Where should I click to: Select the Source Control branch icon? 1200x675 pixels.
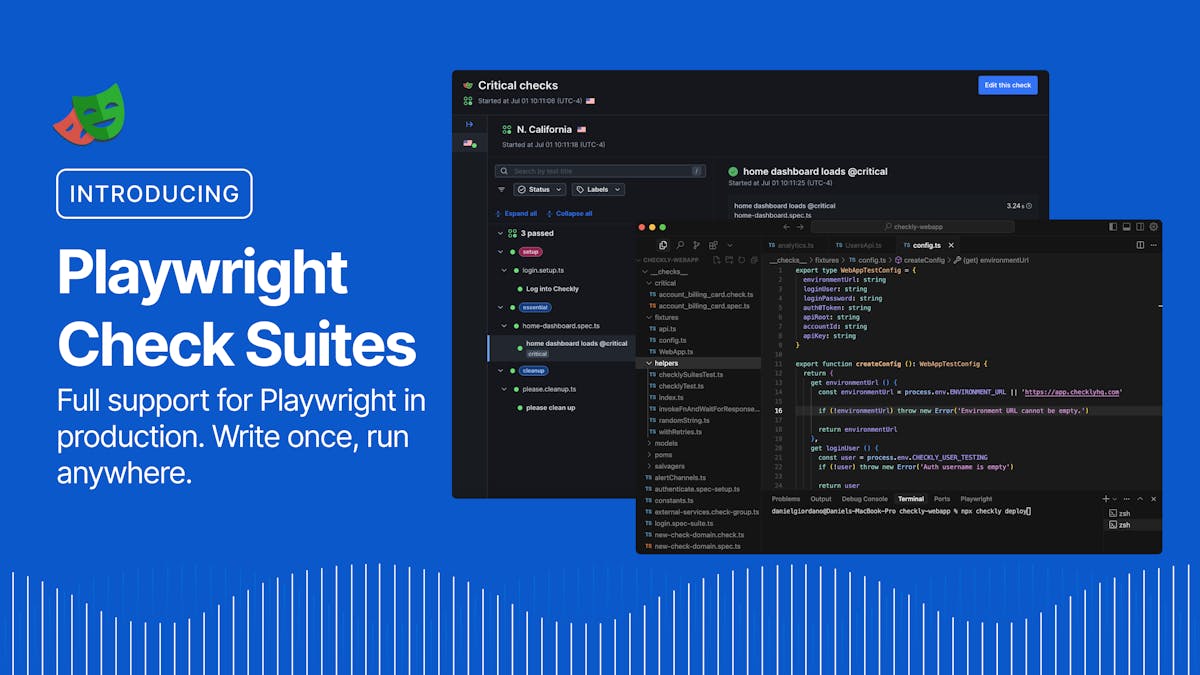coord(697,245)
